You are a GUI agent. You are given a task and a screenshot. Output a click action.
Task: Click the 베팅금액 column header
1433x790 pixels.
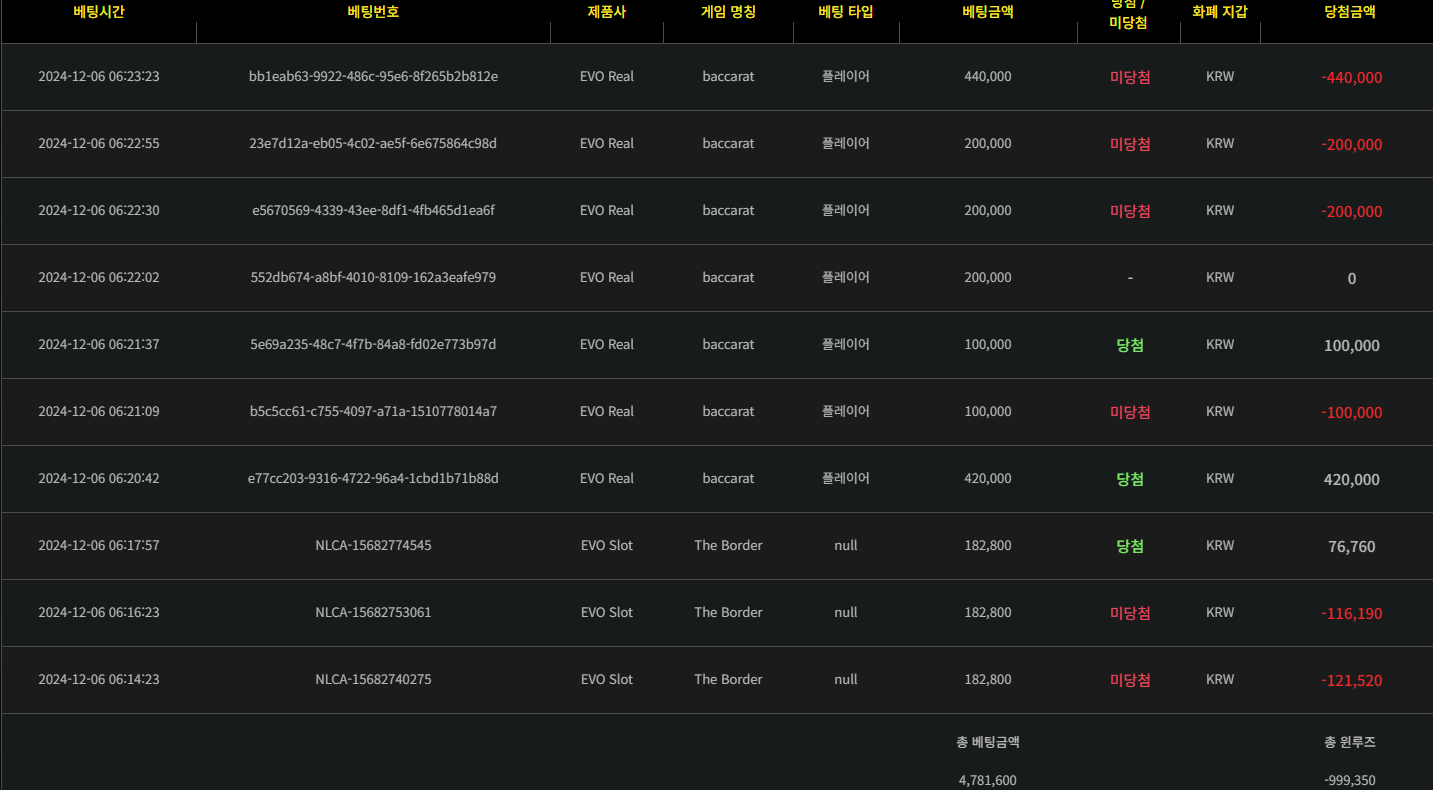(x=987, y=12)
